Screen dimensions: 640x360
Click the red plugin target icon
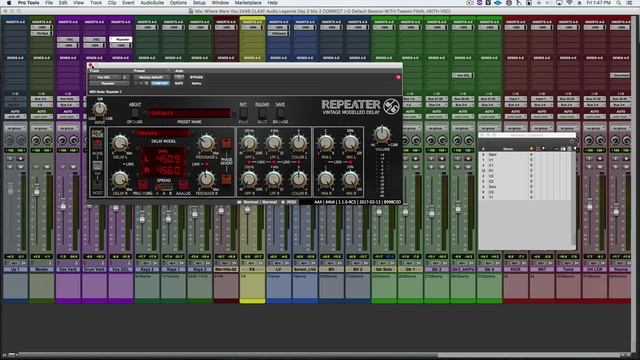coord(398,77)
